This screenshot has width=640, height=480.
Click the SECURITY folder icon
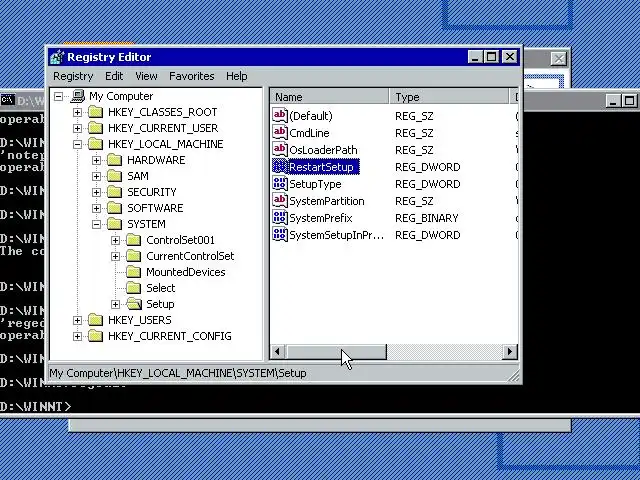click(x=115, y=192)
